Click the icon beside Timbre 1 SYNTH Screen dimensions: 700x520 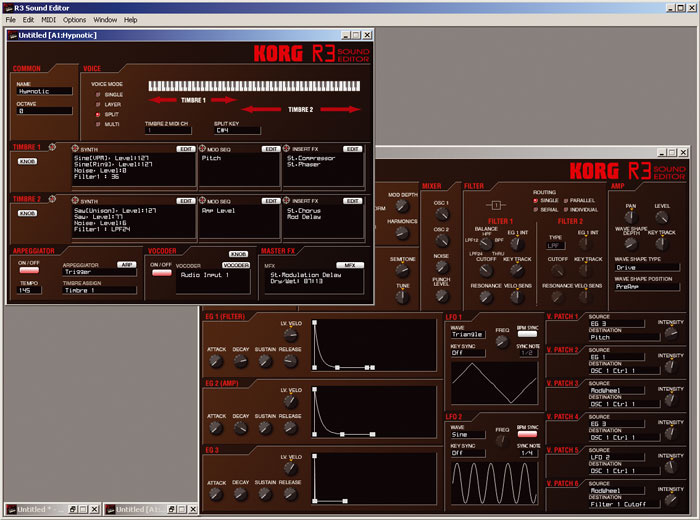click(75, 149)
